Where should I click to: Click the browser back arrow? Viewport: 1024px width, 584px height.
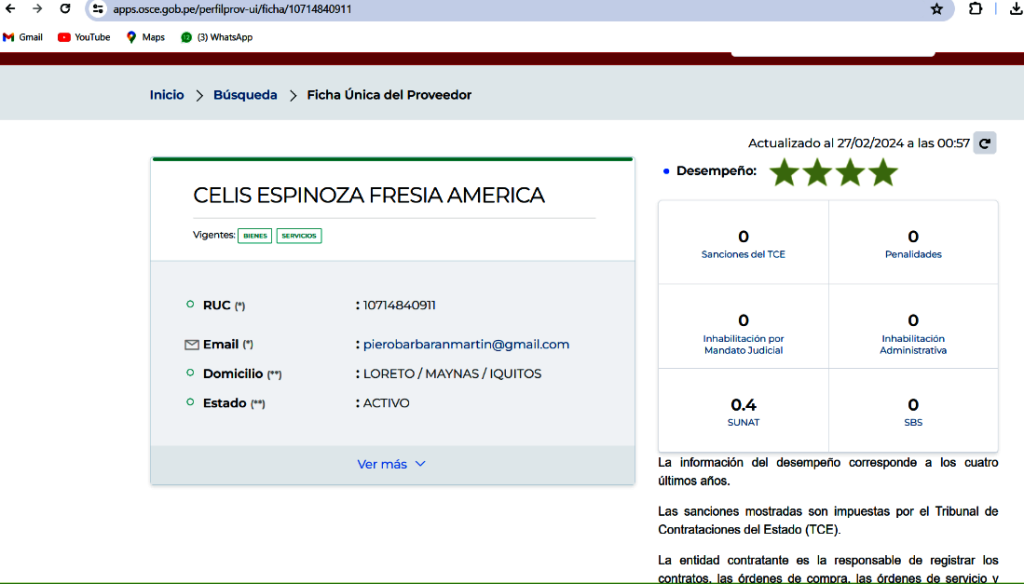[11, 9]
